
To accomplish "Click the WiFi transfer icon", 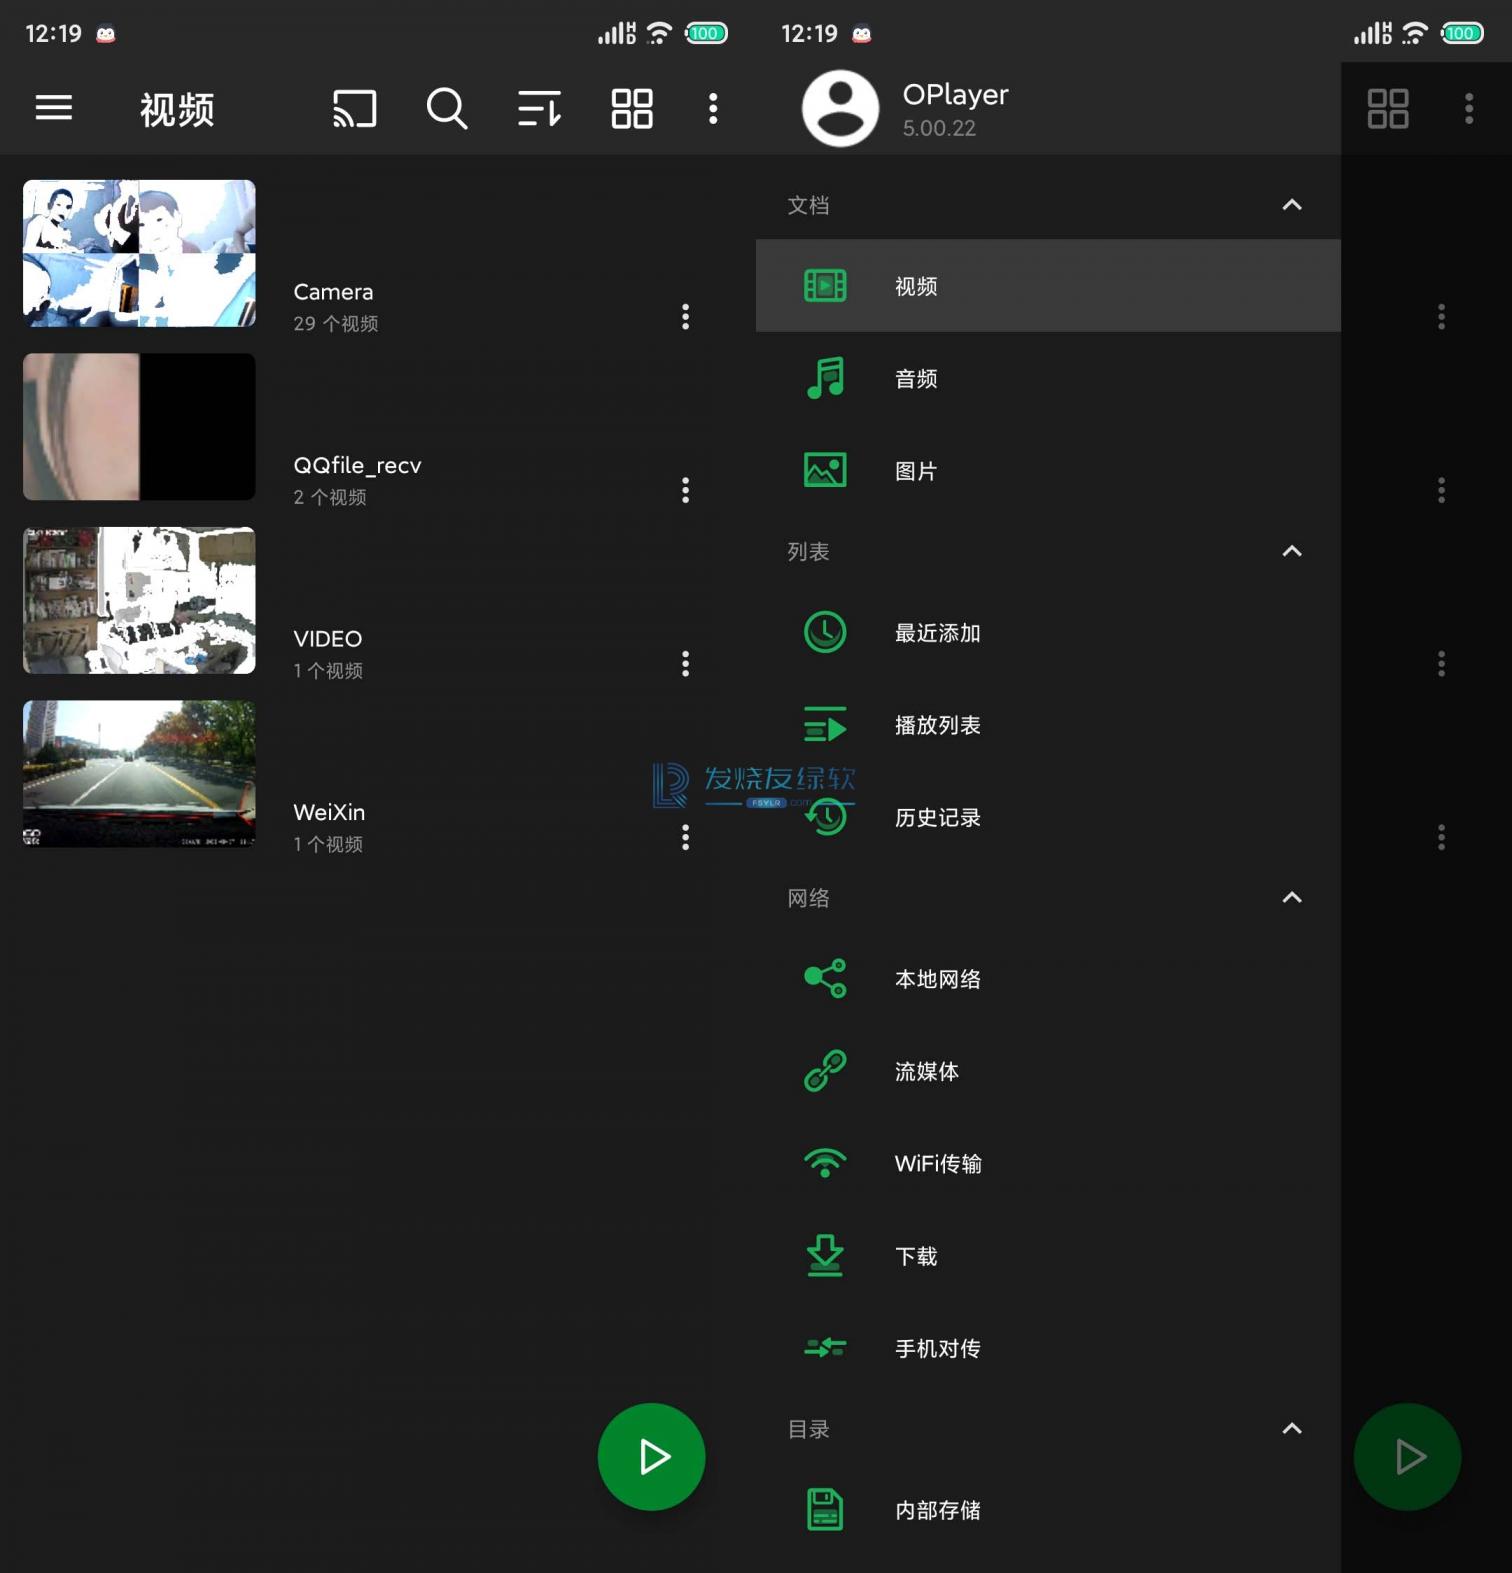I will (x=825, y=1162).
